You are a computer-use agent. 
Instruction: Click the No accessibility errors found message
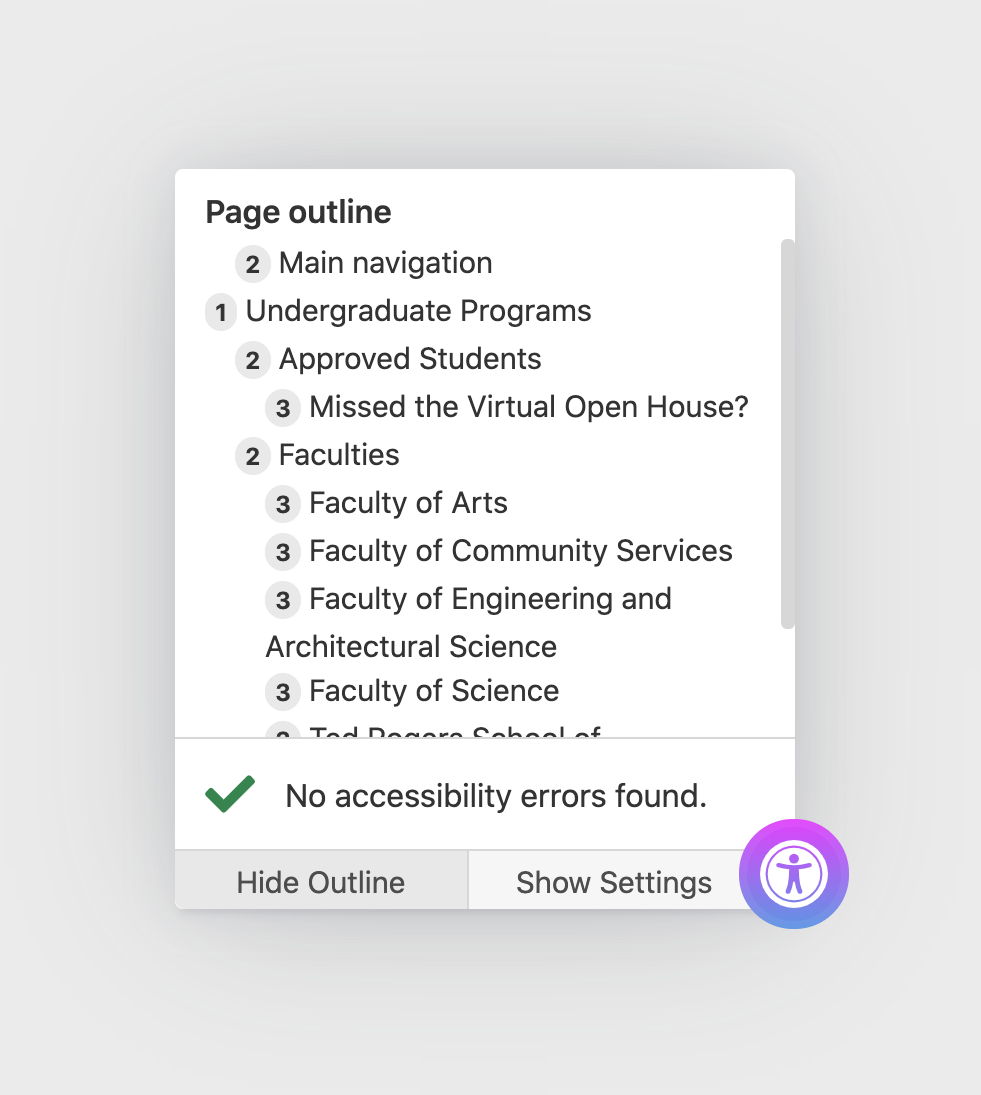click(496, 796)
